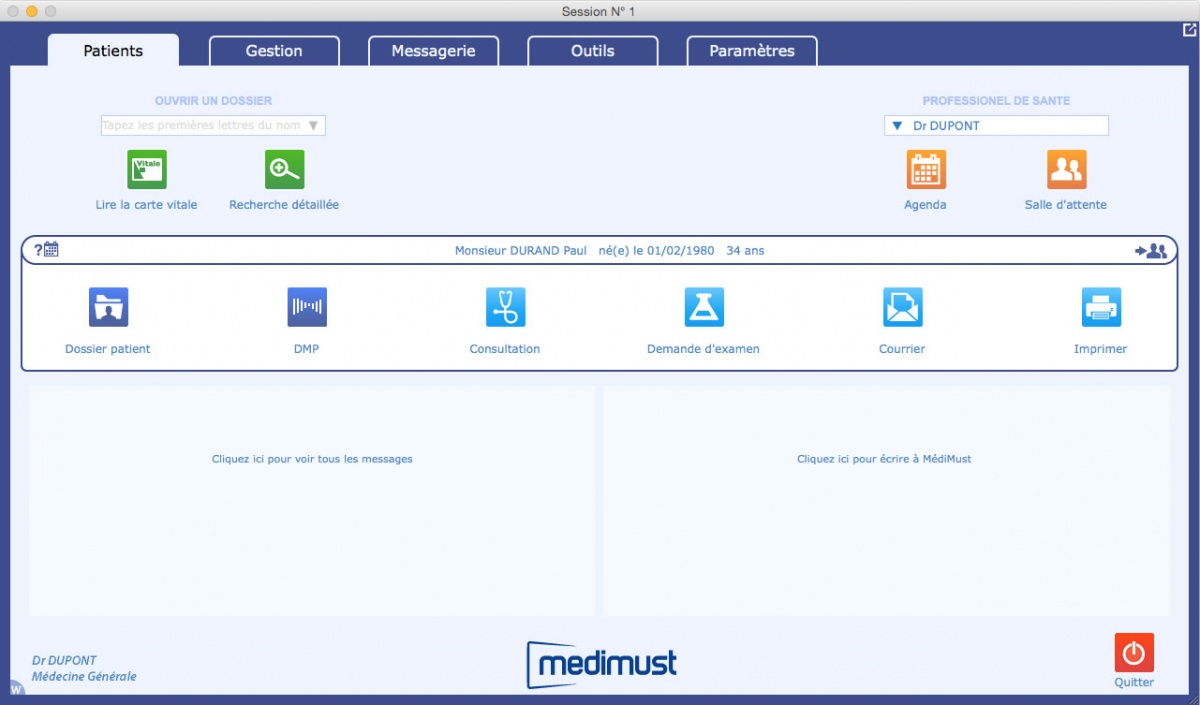The height and width of the screenshot is (705, 1200).
Task: Click the small W badge in bottom corner
Action: pos(16,688)
